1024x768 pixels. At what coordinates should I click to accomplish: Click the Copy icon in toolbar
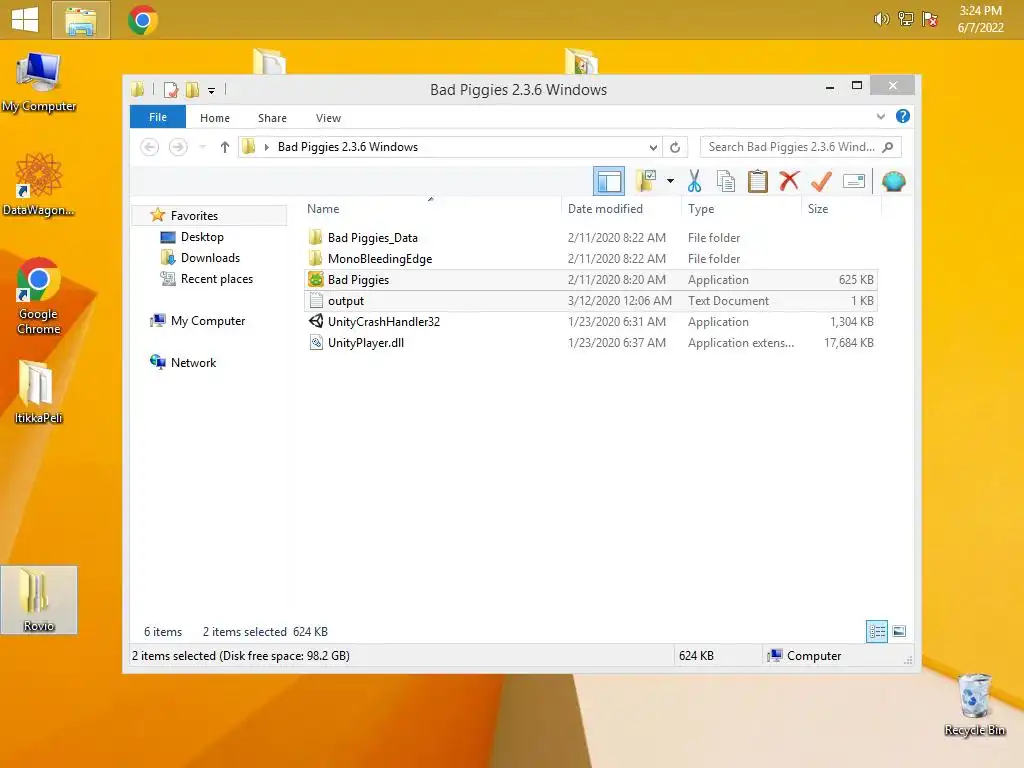(726, 181)
